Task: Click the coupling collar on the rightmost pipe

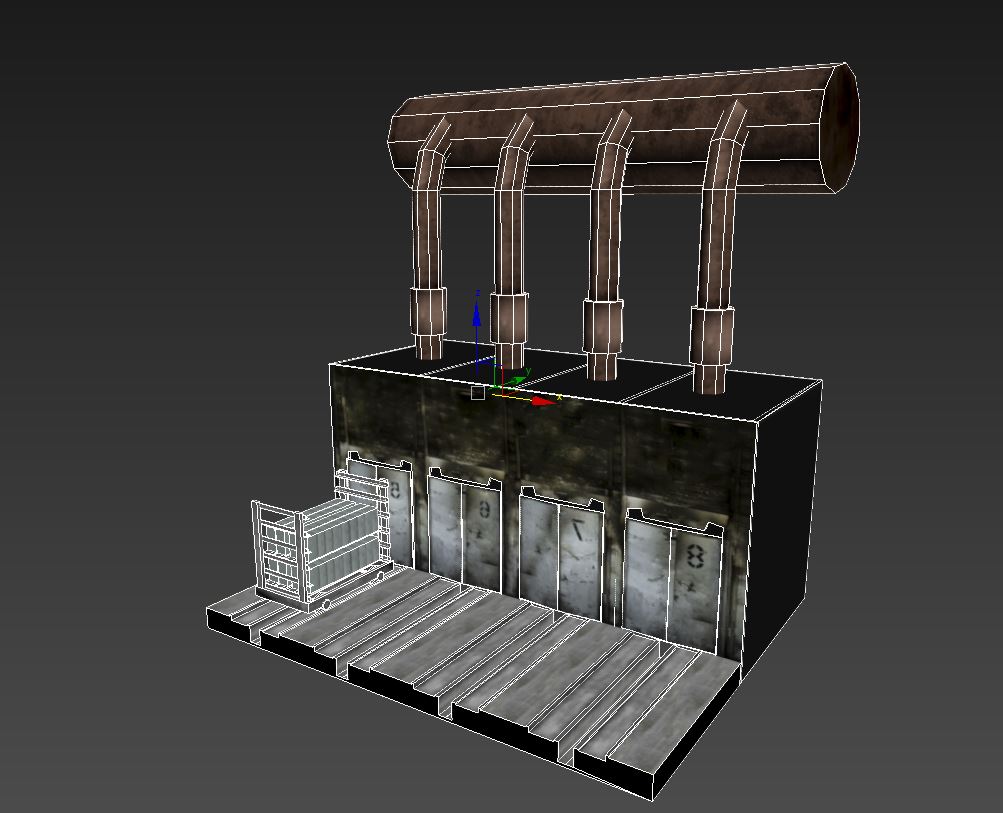Action: [712, 335]
